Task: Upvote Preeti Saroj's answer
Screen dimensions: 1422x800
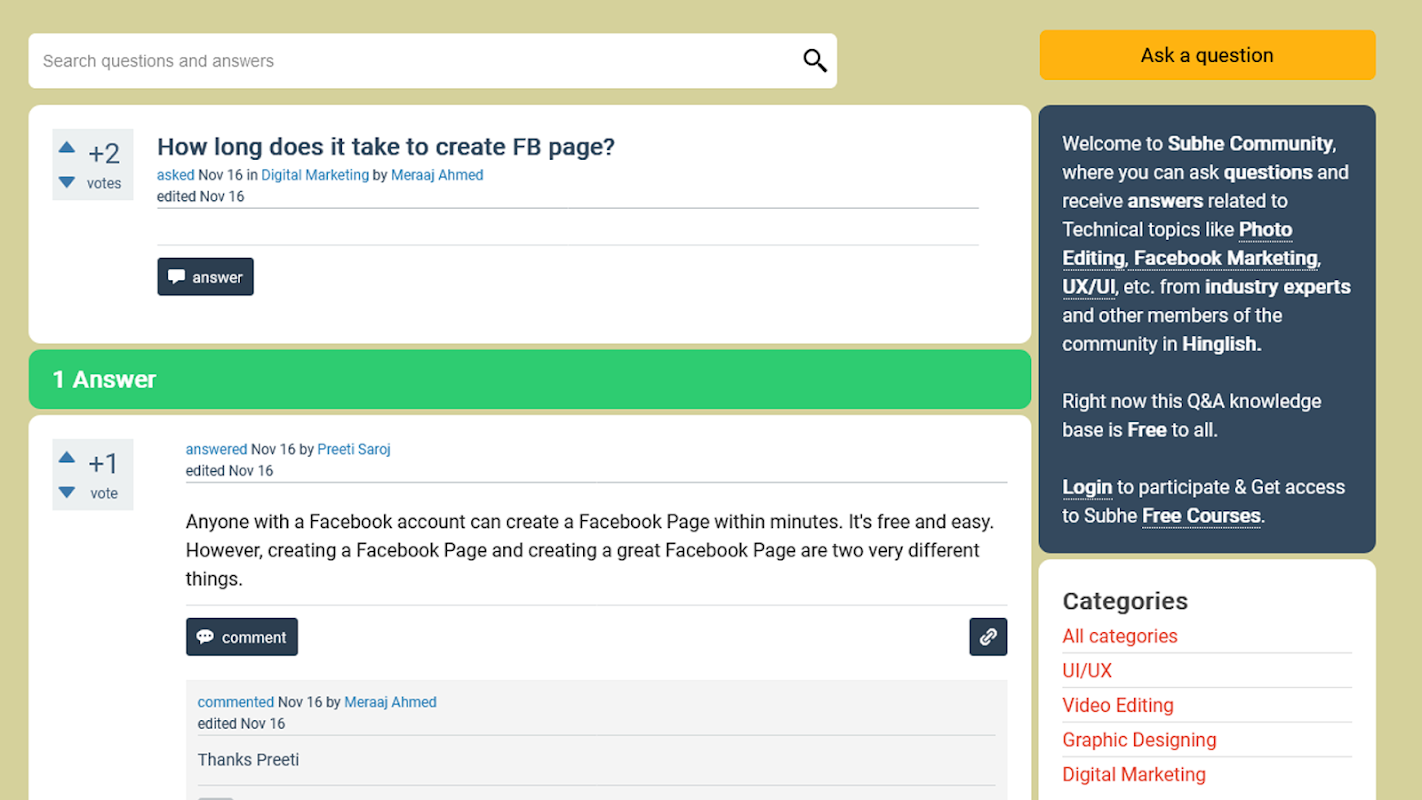Action: pos(67,458)
